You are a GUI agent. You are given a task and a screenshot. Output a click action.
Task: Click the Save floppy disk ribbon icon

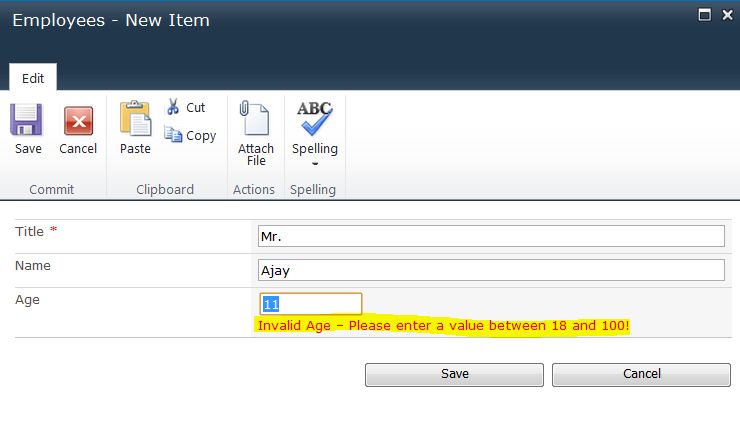tap(28, 122)
